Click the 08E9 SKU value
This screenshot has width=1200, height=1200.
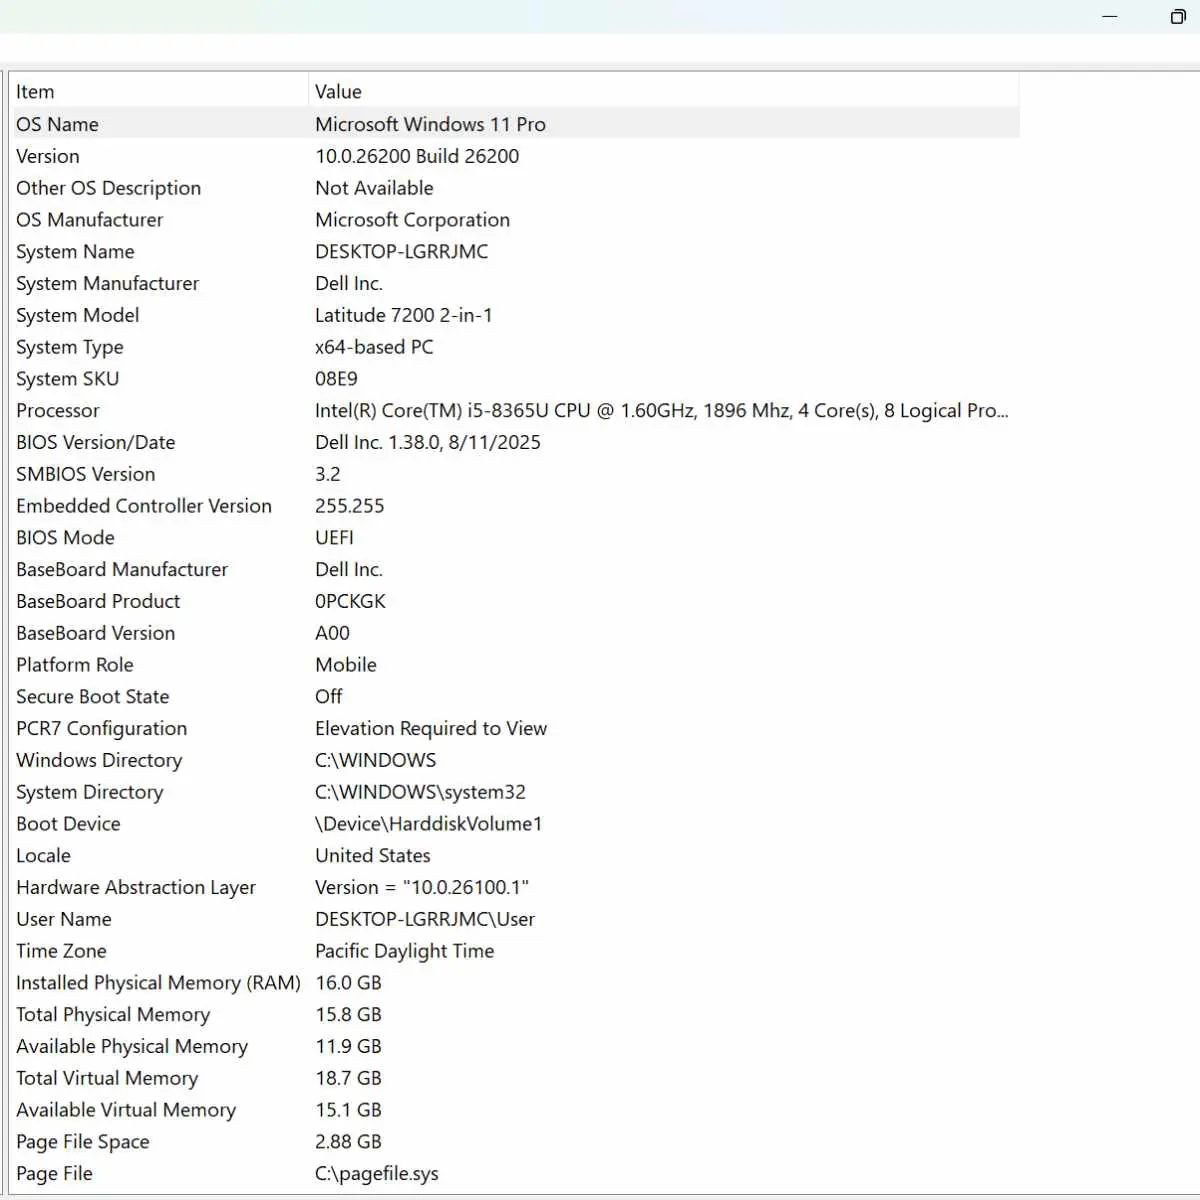click(336, 379)
